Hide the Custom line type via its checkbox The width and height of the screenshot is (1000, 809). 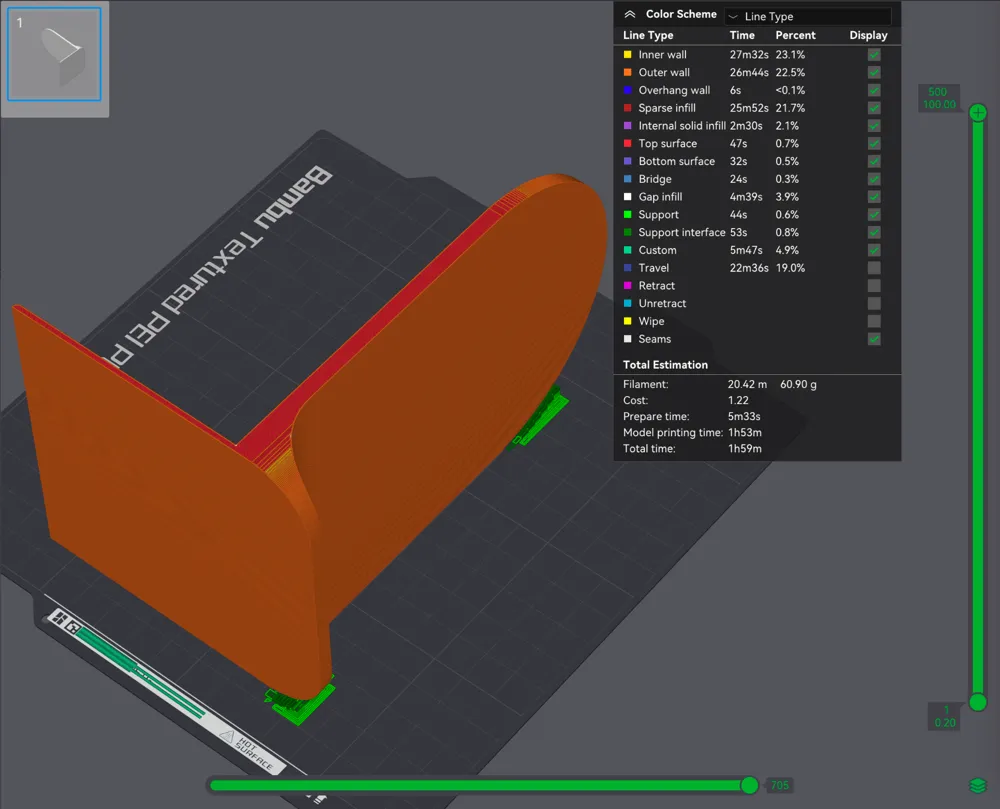(x=874, y=250)
